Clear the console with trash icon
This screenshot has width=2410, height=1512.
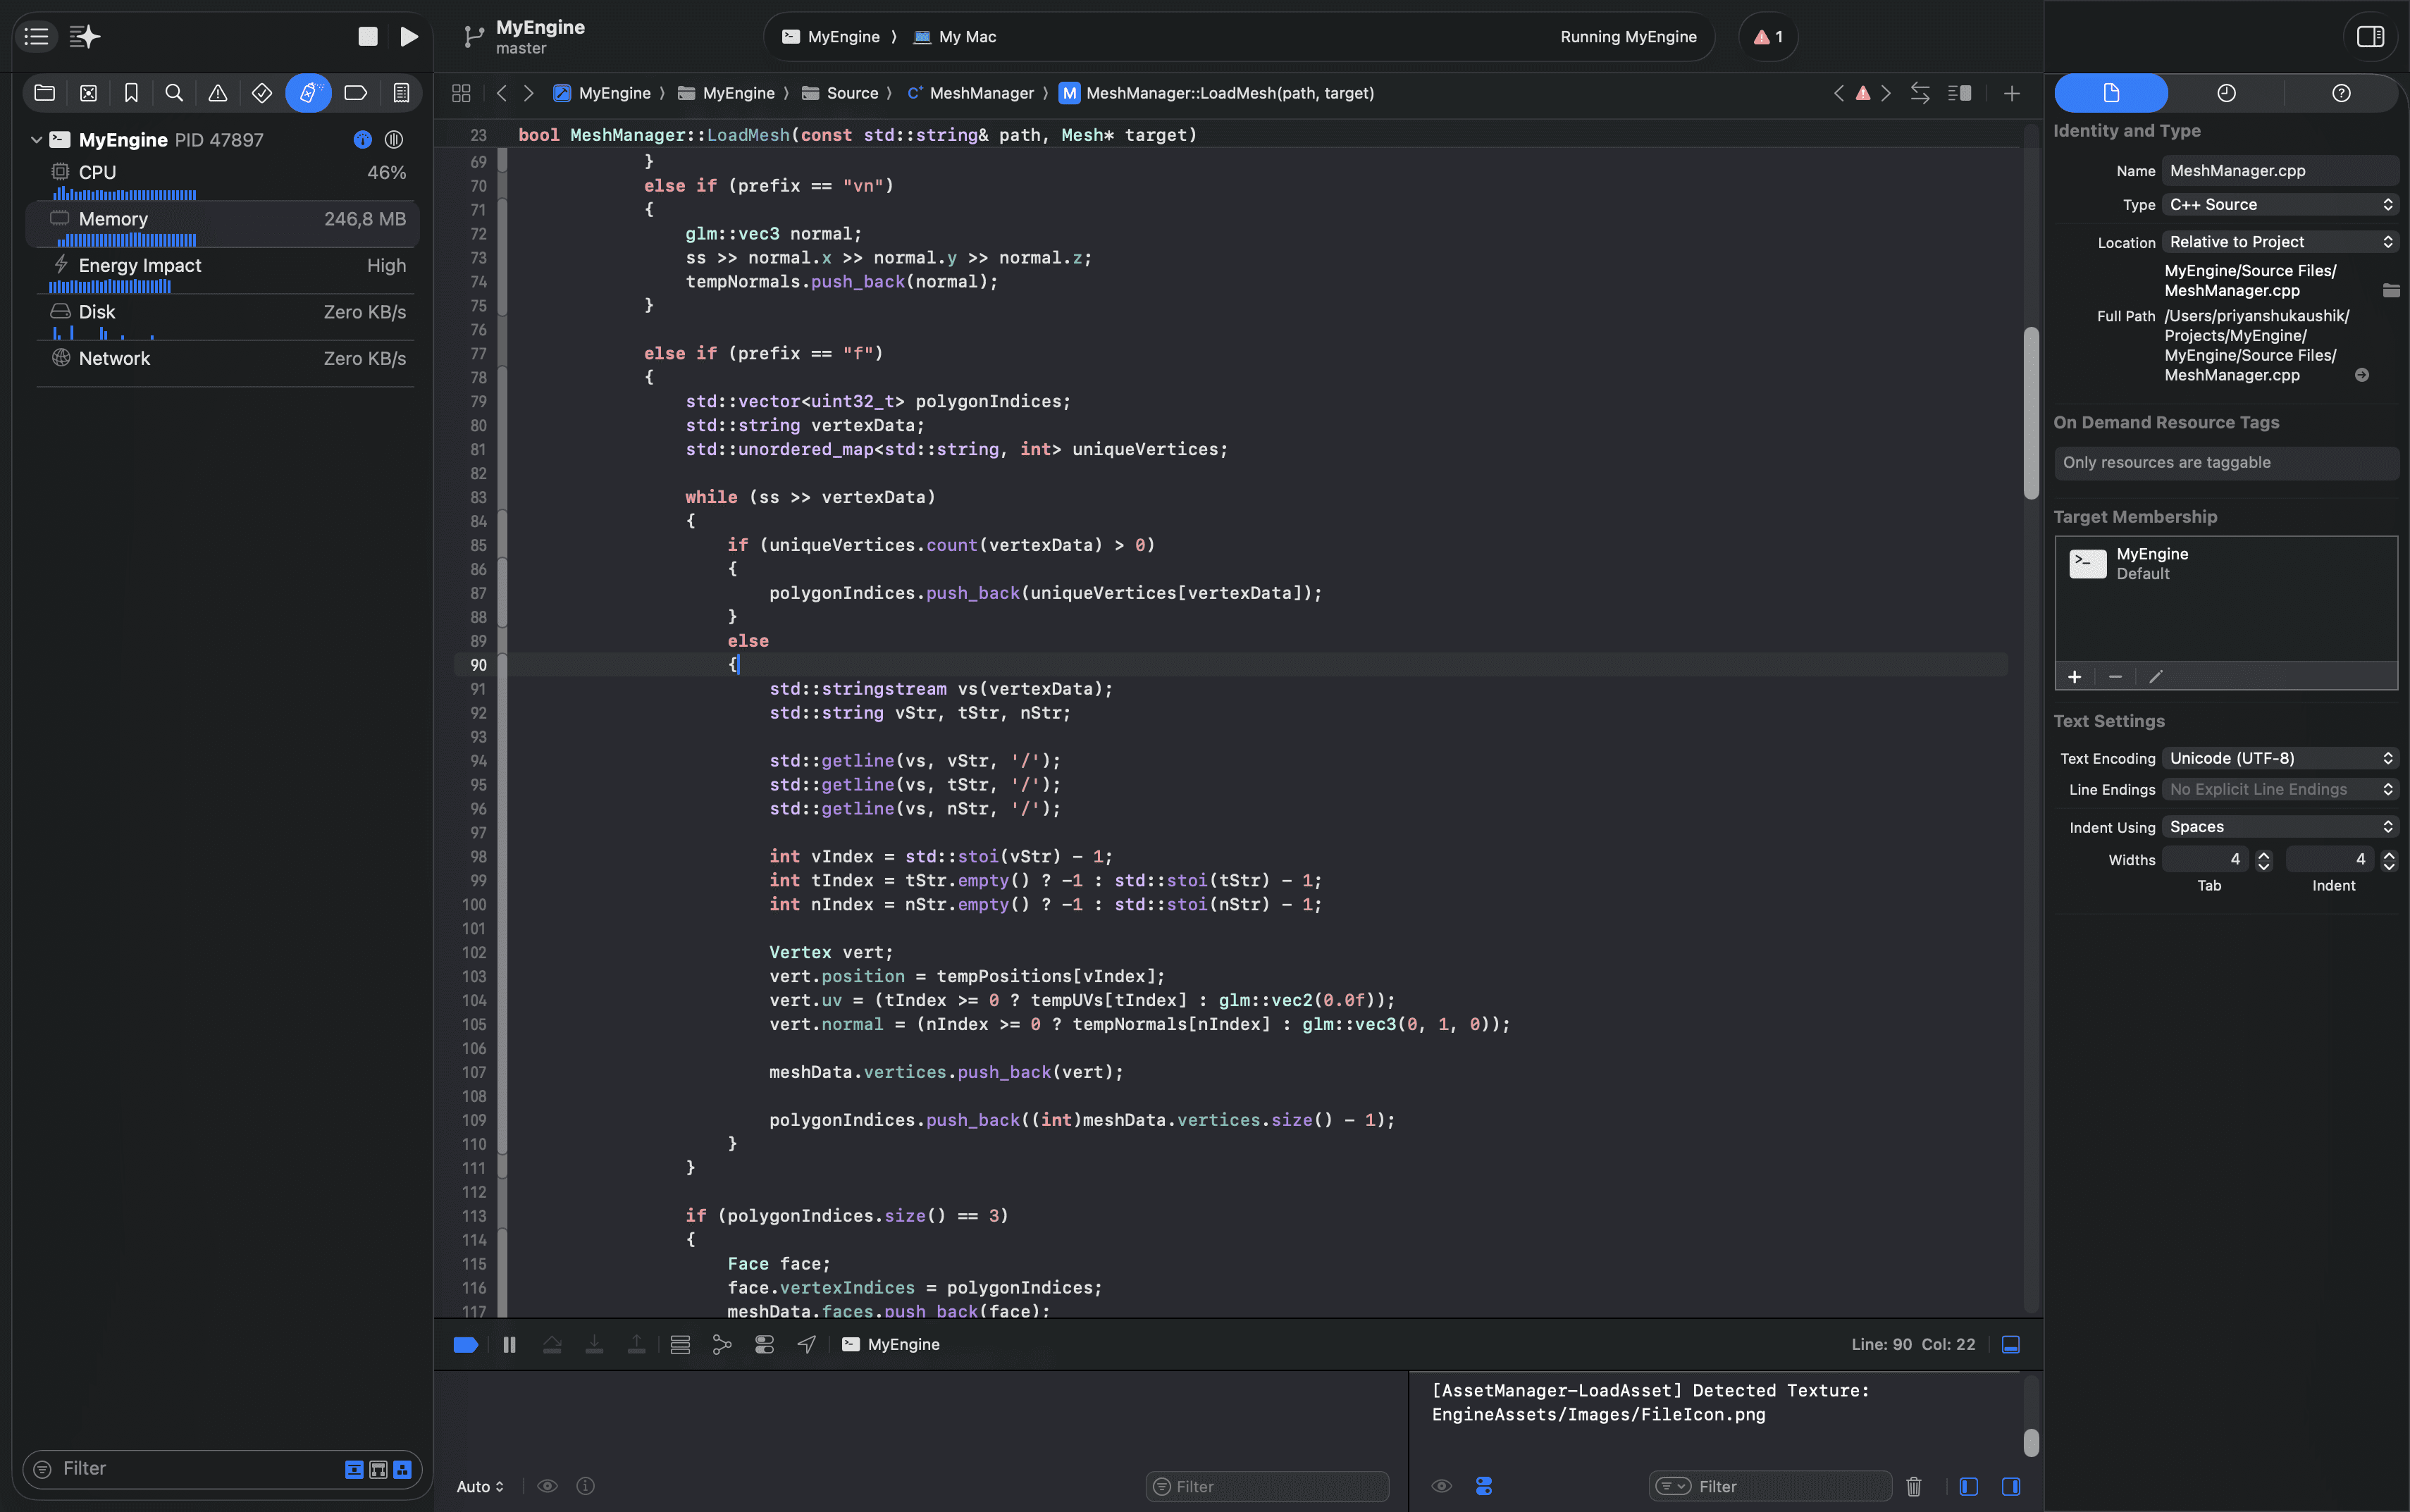(1913, 1486)
